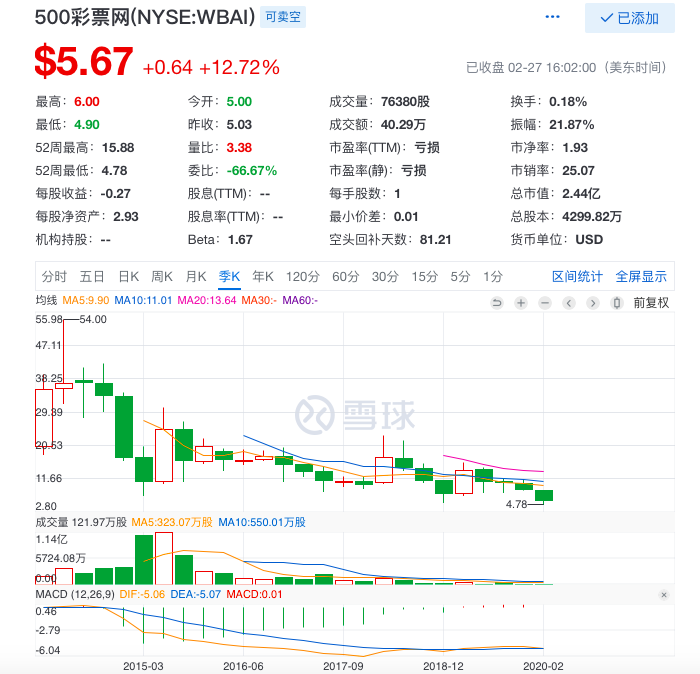Click the candlestick style icon
This screenshot has width=700, height=674.
(618, 302)
